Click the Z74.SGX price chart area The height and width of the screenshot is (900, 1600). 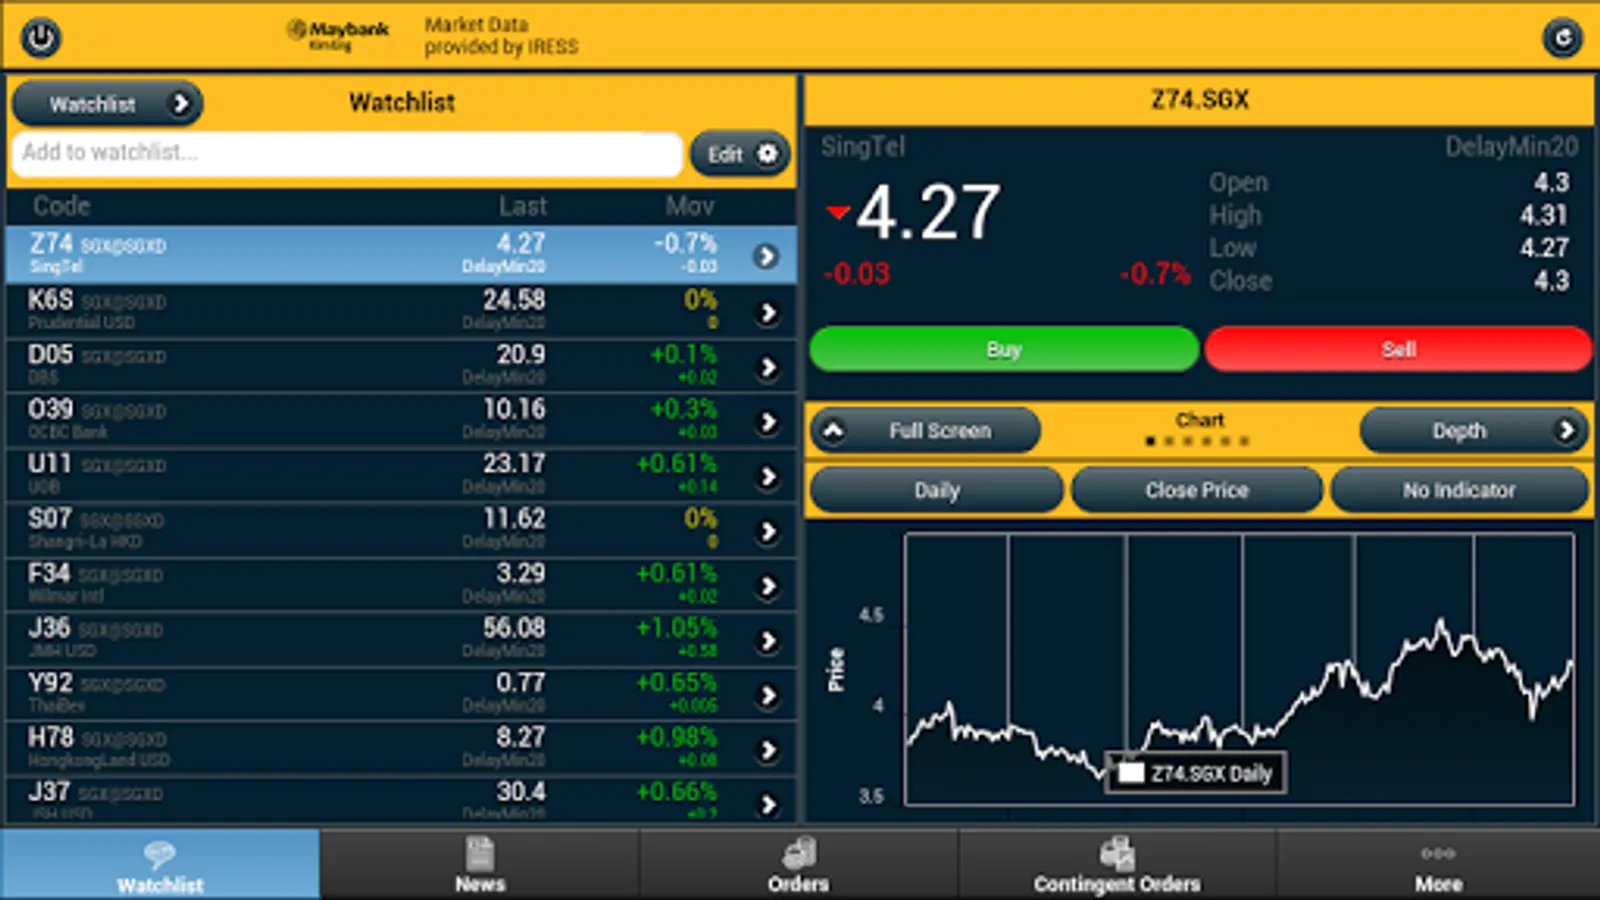(1239, 669)
